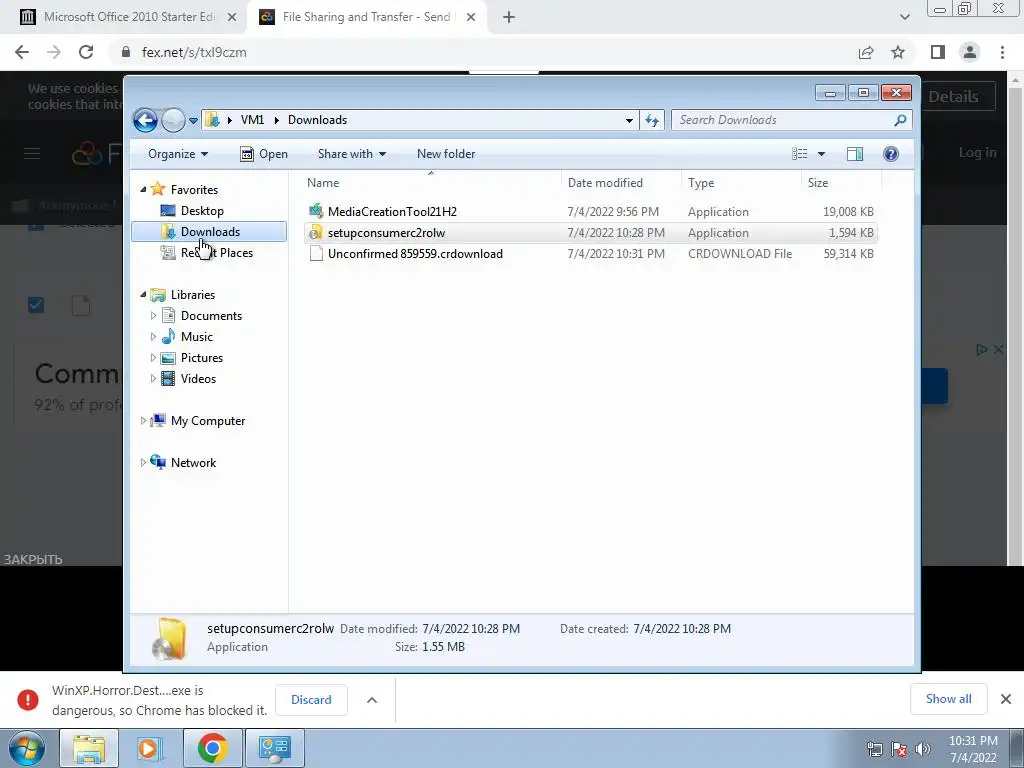Click the Explorer forward navigation arrow
Screen dimensions: 1024x768
pyautogui.click(x=173, y=120)
